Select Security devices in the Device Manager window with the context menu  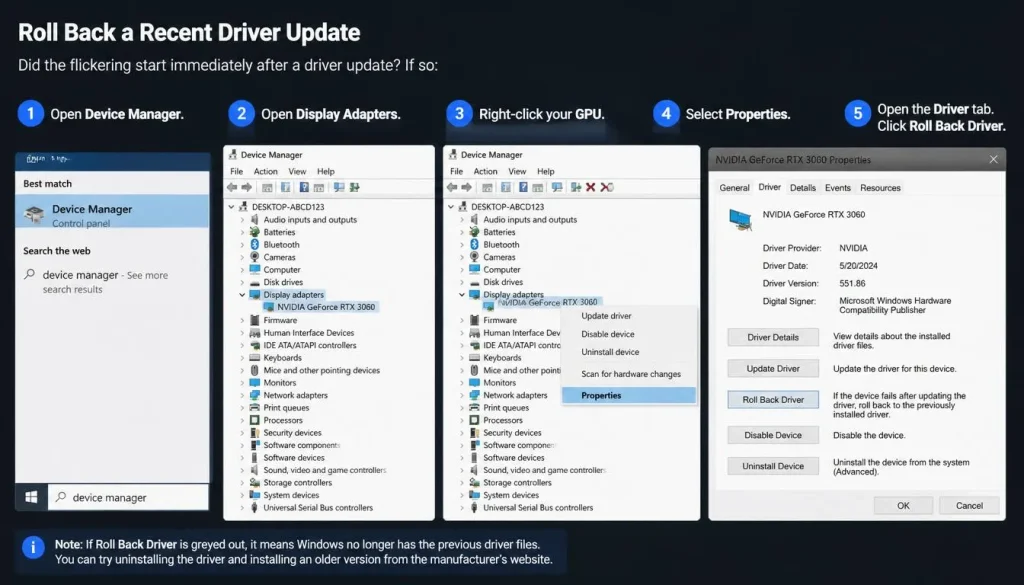512,432
